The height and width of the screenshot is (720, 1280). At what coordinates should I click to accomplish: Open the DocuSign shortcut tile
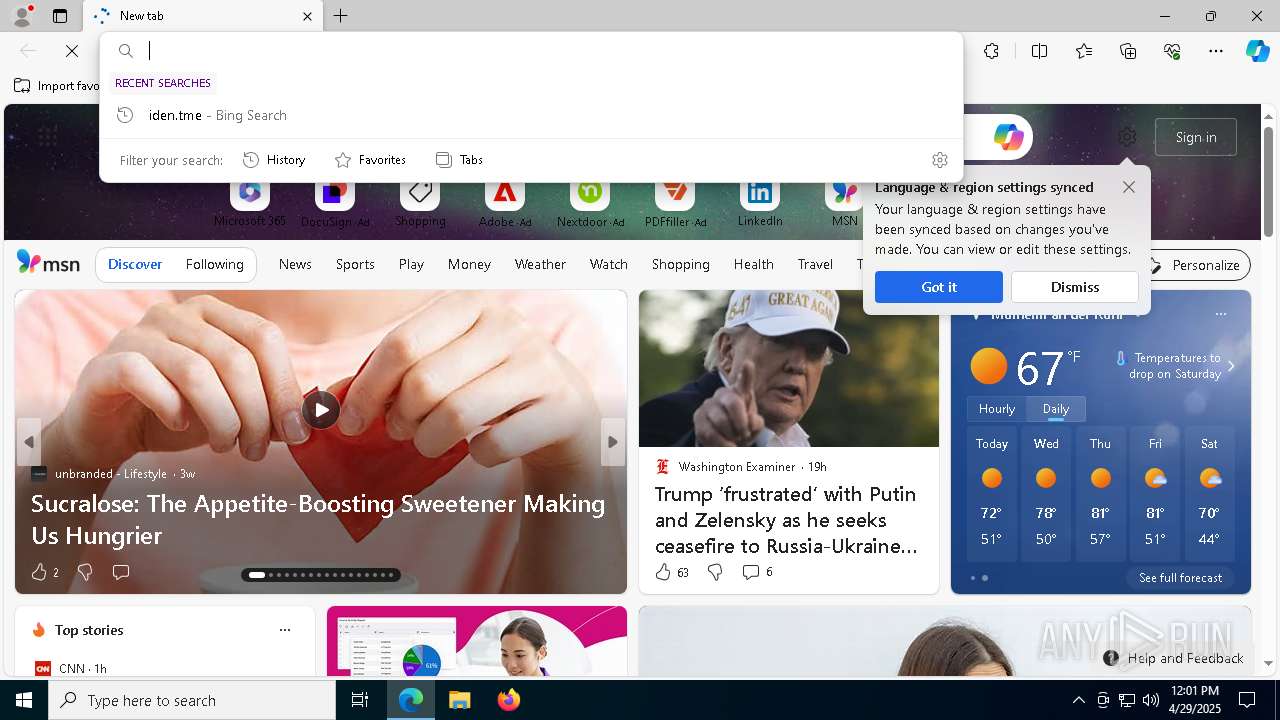[335, 204]
